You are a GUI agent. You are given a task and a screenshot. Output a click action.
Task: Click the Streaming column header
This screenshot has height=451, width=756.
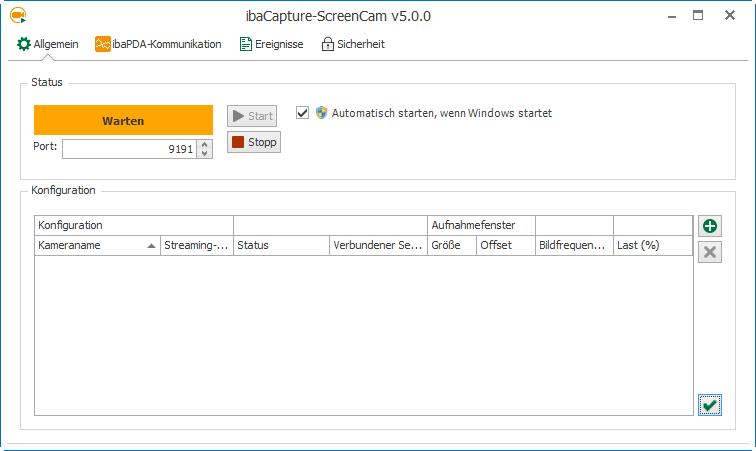[x=197, y=246]
